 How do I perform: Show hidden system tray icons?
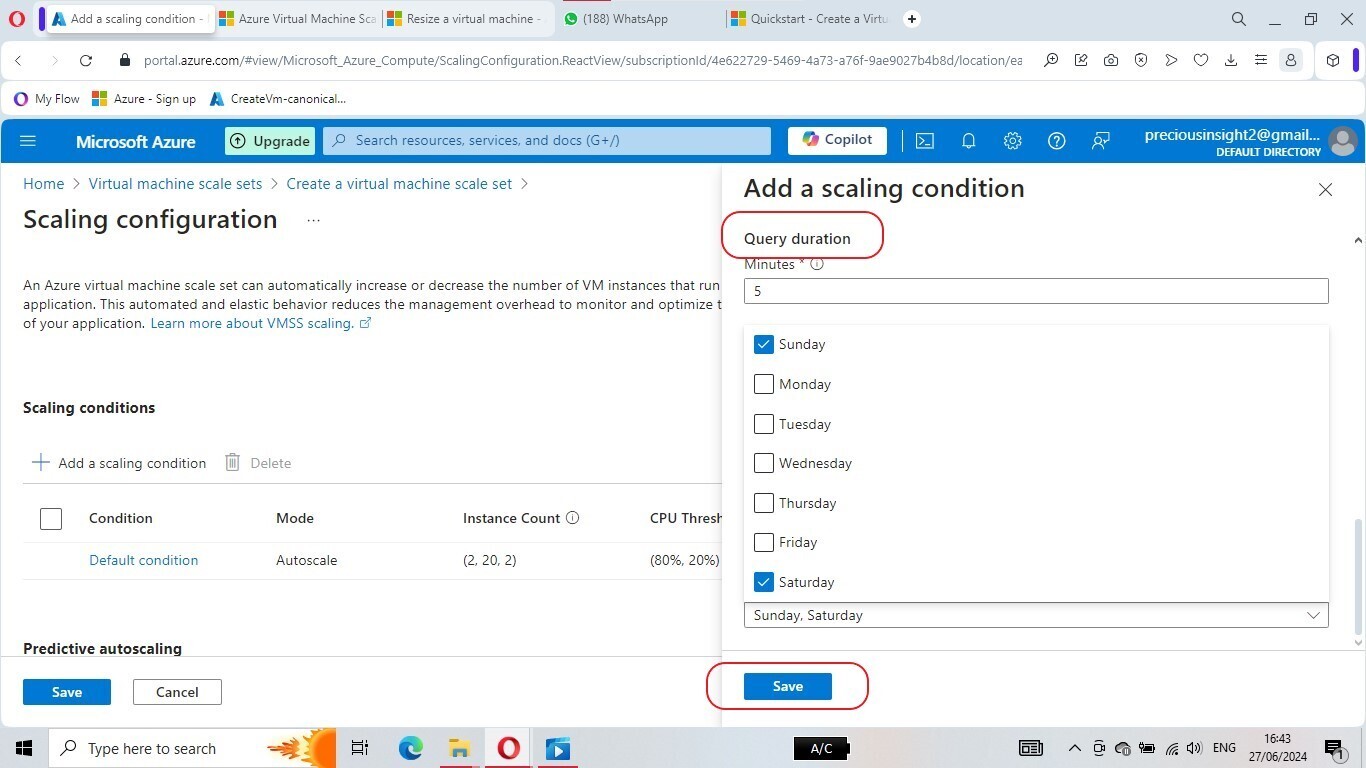1074,748
